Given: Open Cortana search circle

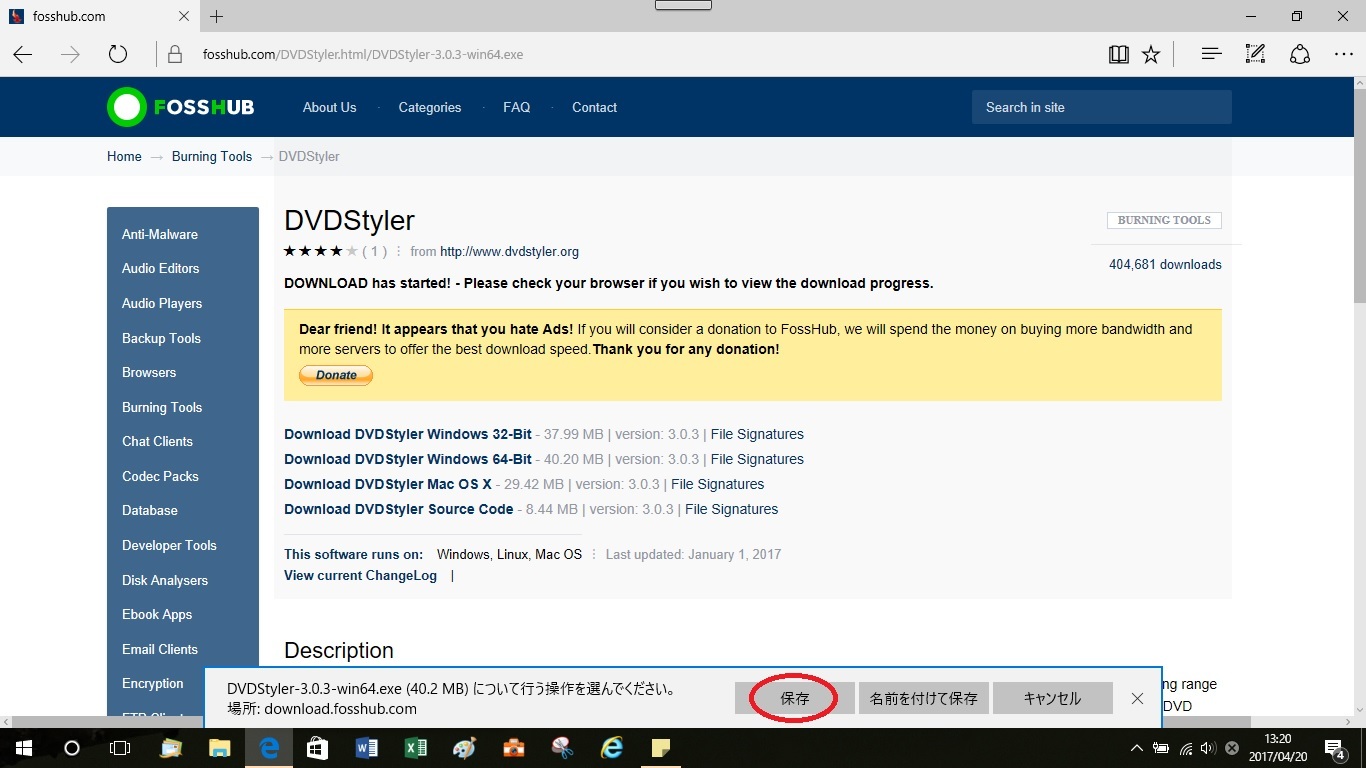Looking at the screenshot, I should [71, 748].
